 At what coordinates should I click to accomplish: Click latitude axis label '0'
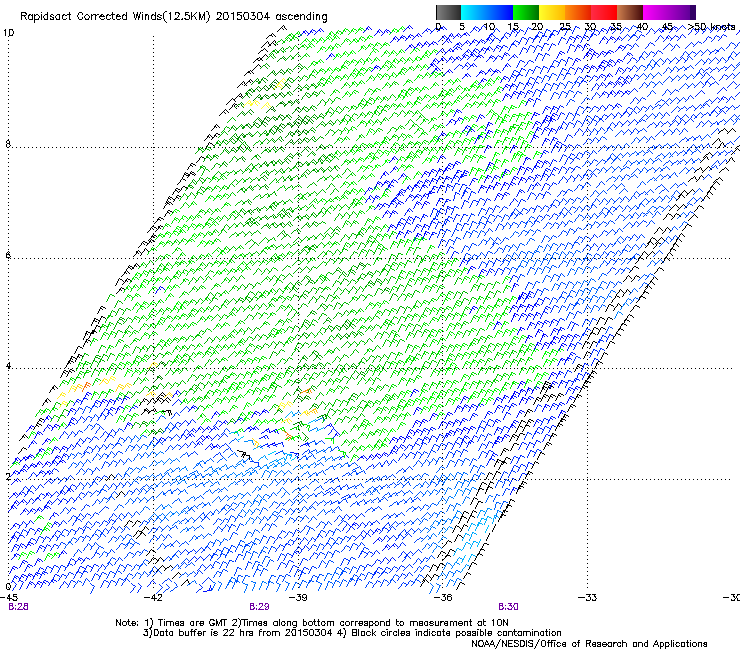tap(8, 587)
